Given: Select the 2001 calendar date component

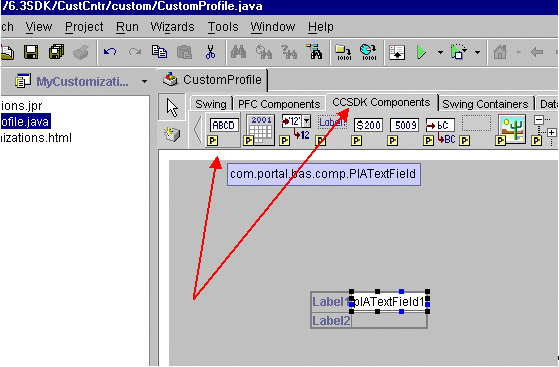Looking at the screenshot, I should pos(260,130).
